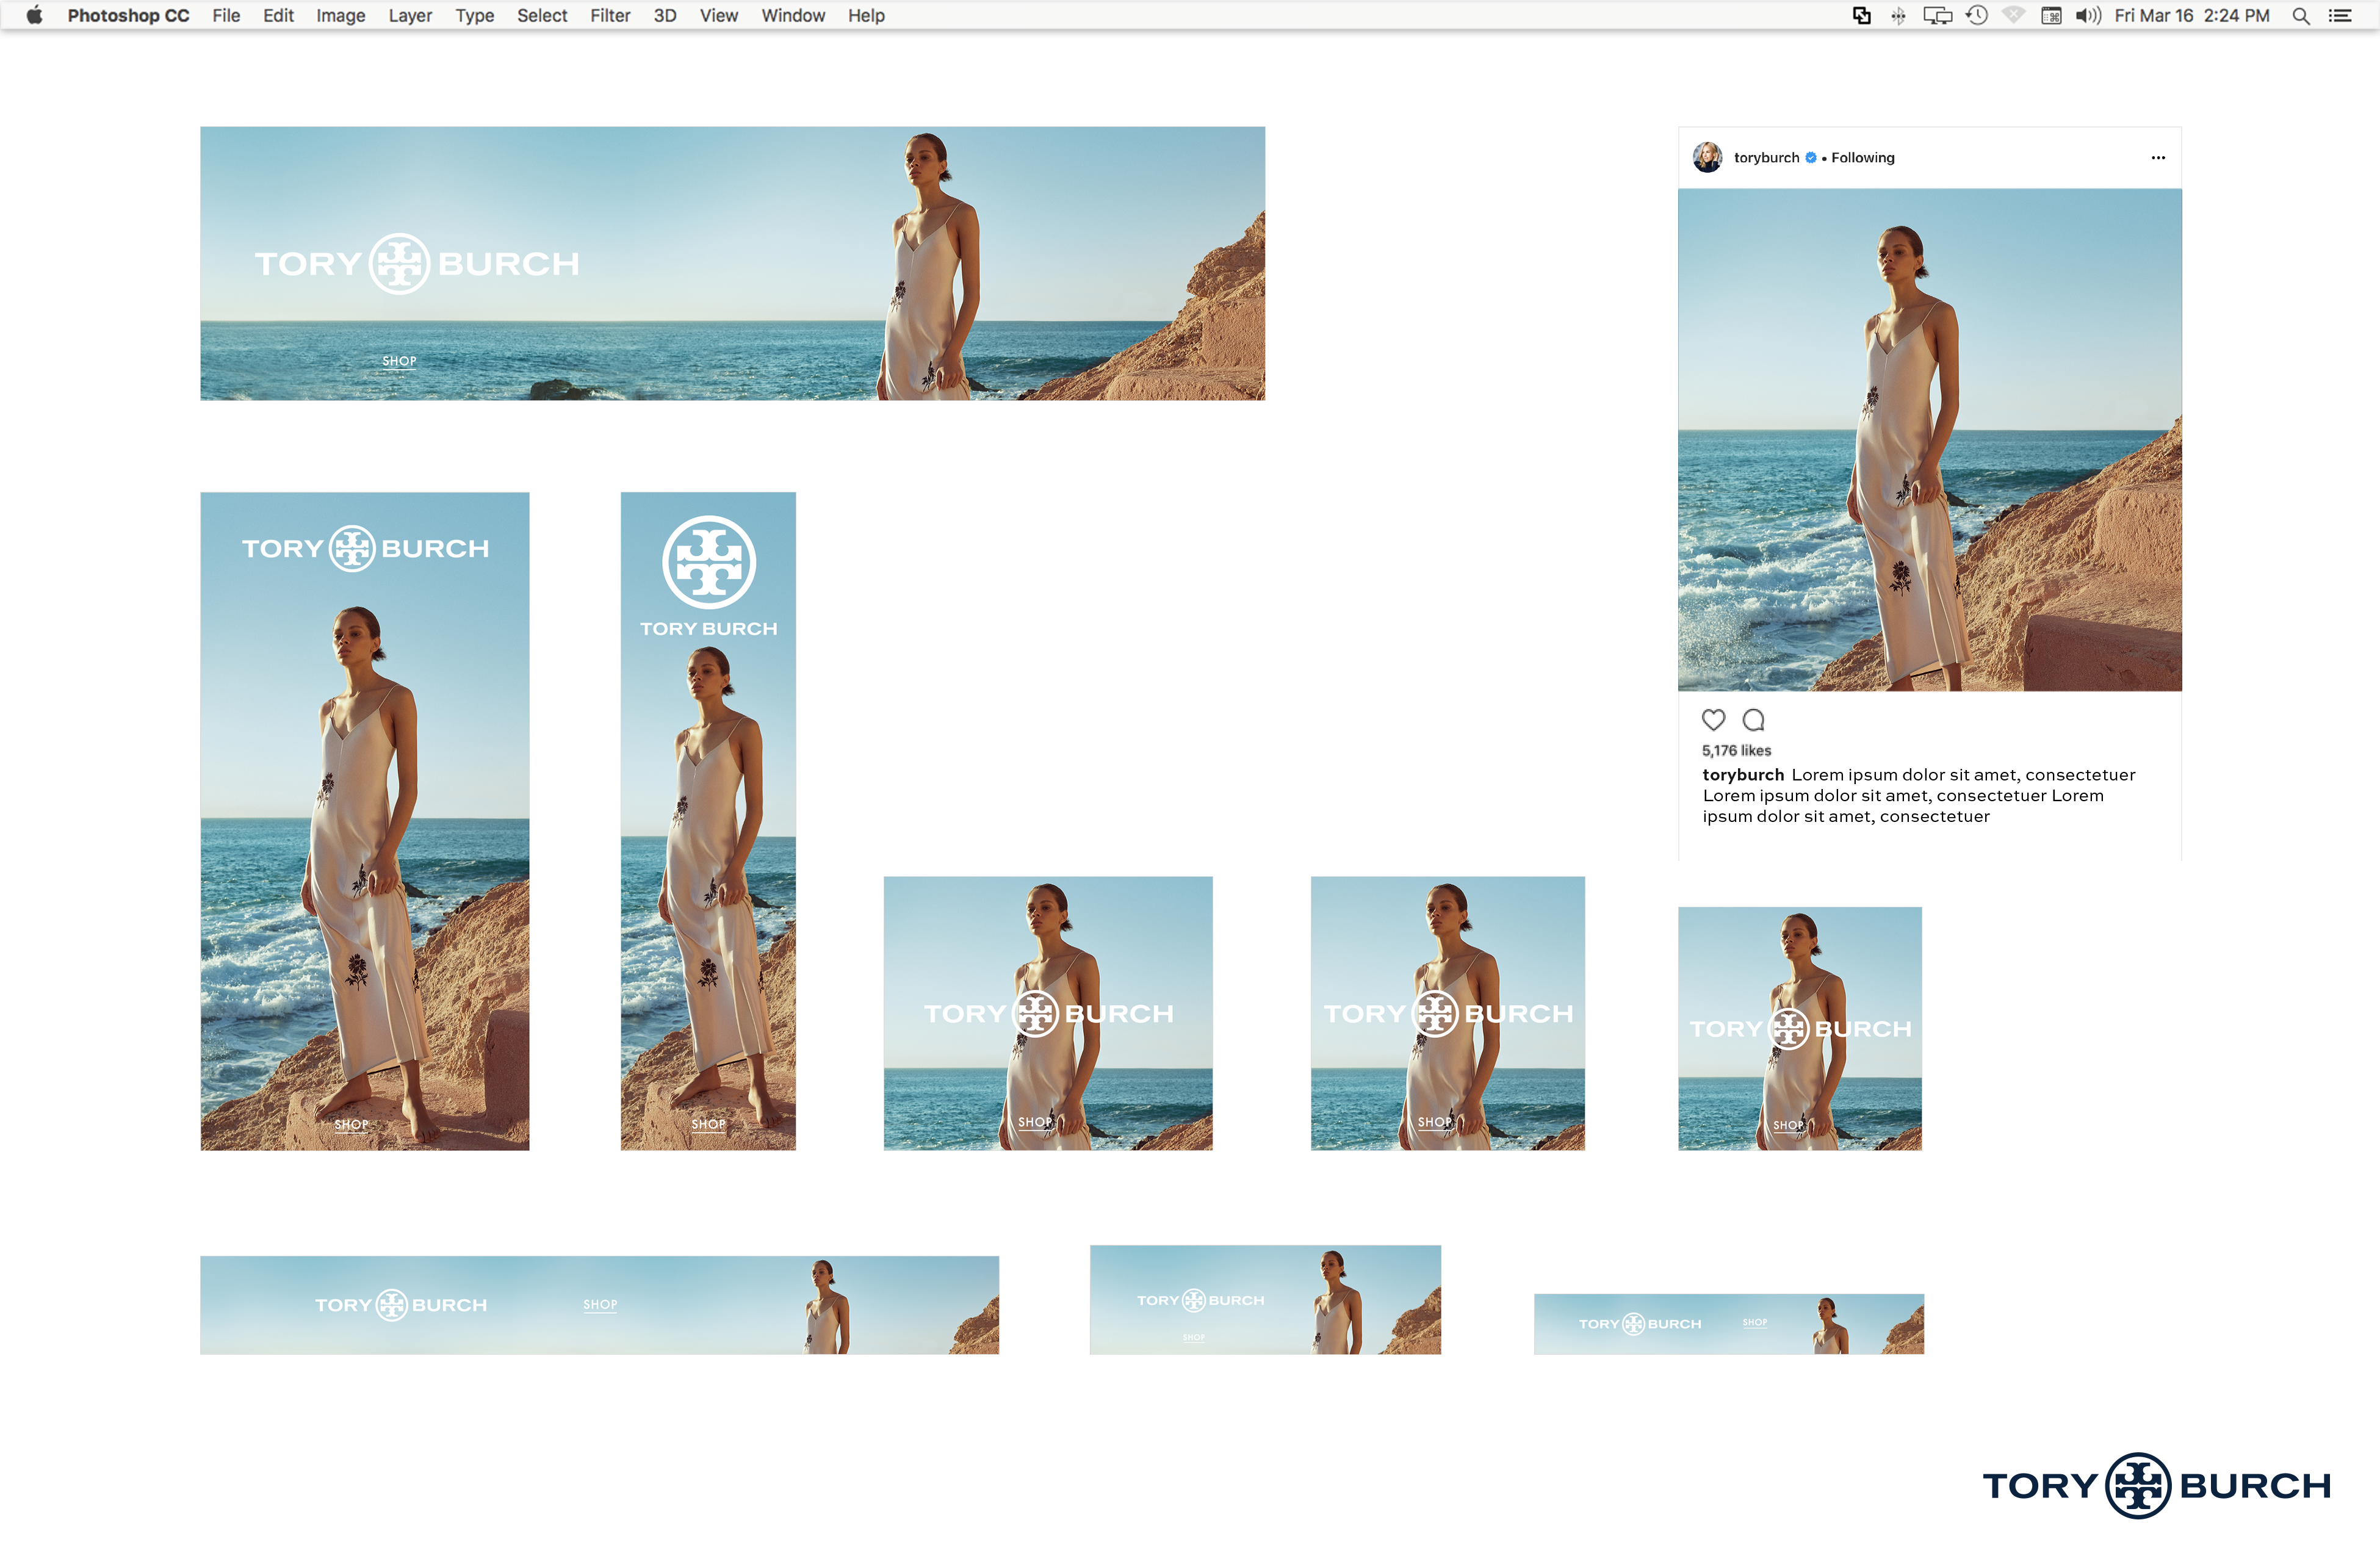
Task: Click the Following label
Action: 1862,157
